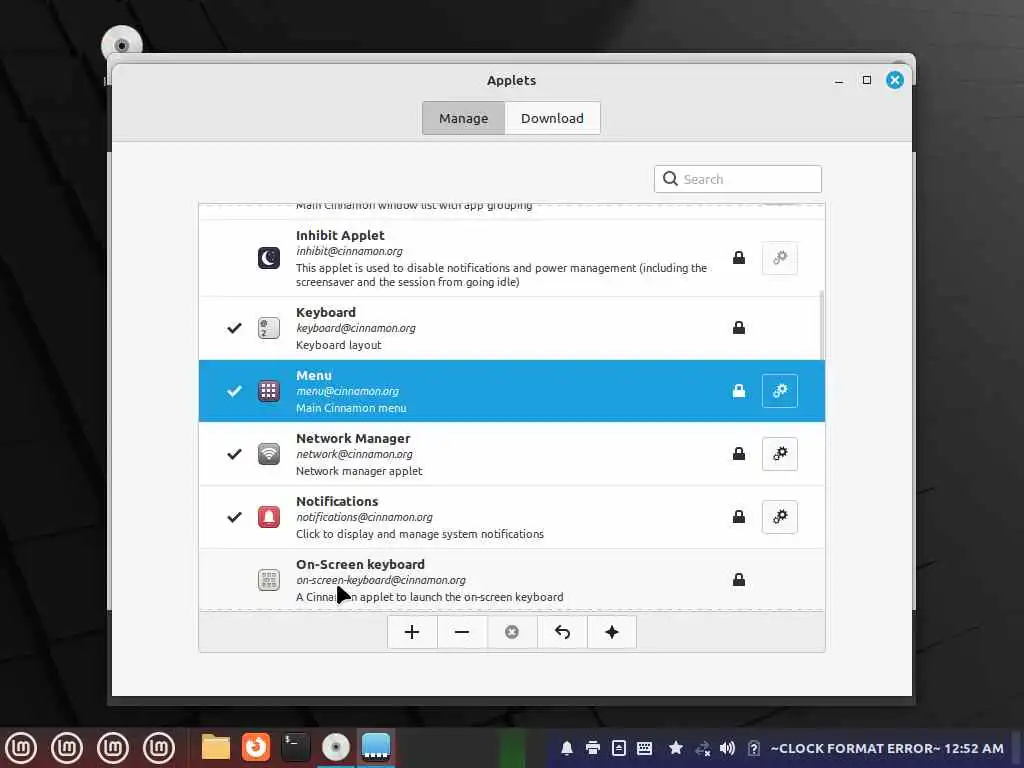Click checkmark on Menu applet row
1024x768 pixels.
click(x=234, y=391)
